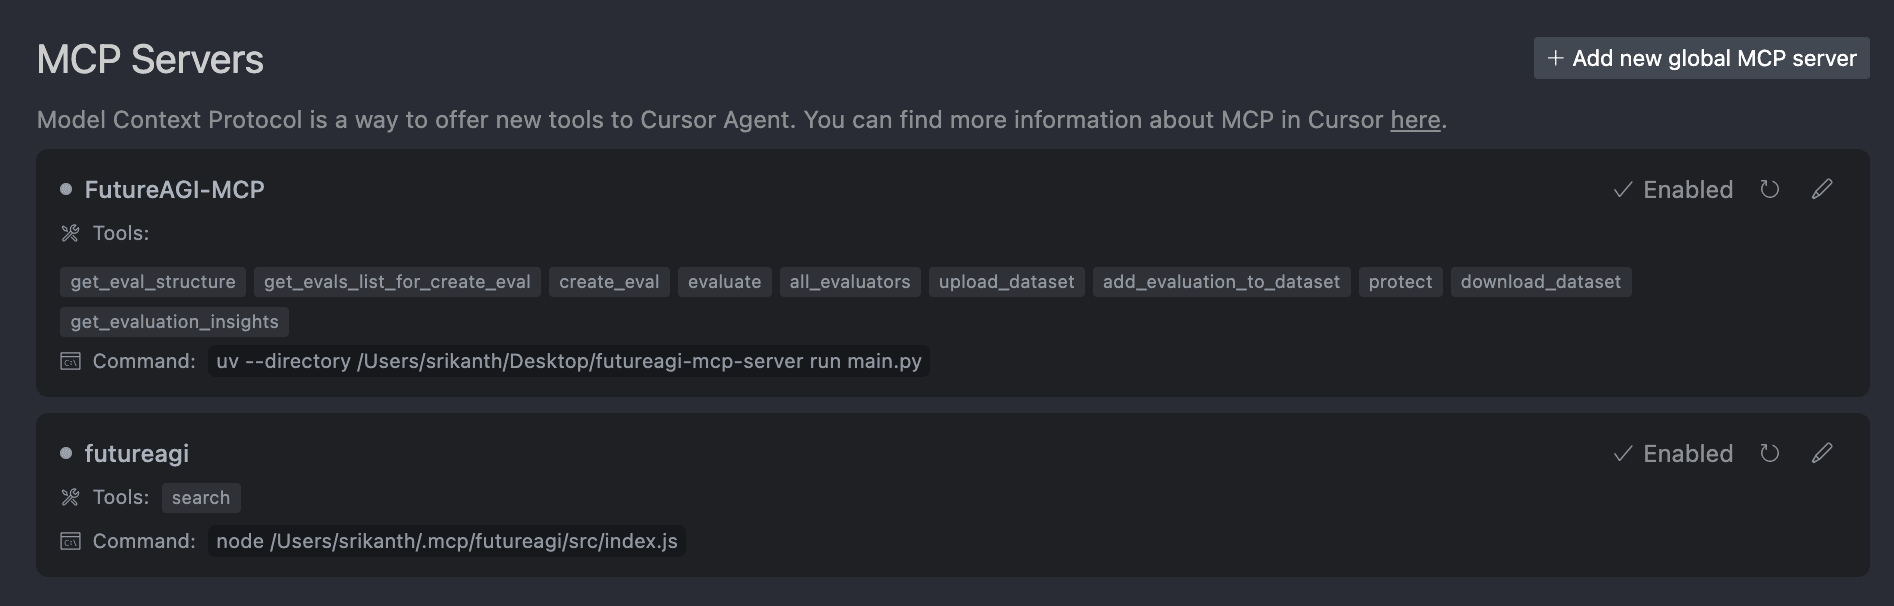Viewport: 1894px width, 606px height.
Task: Select the uv --directory command text
Action: [x=568, y=361]
